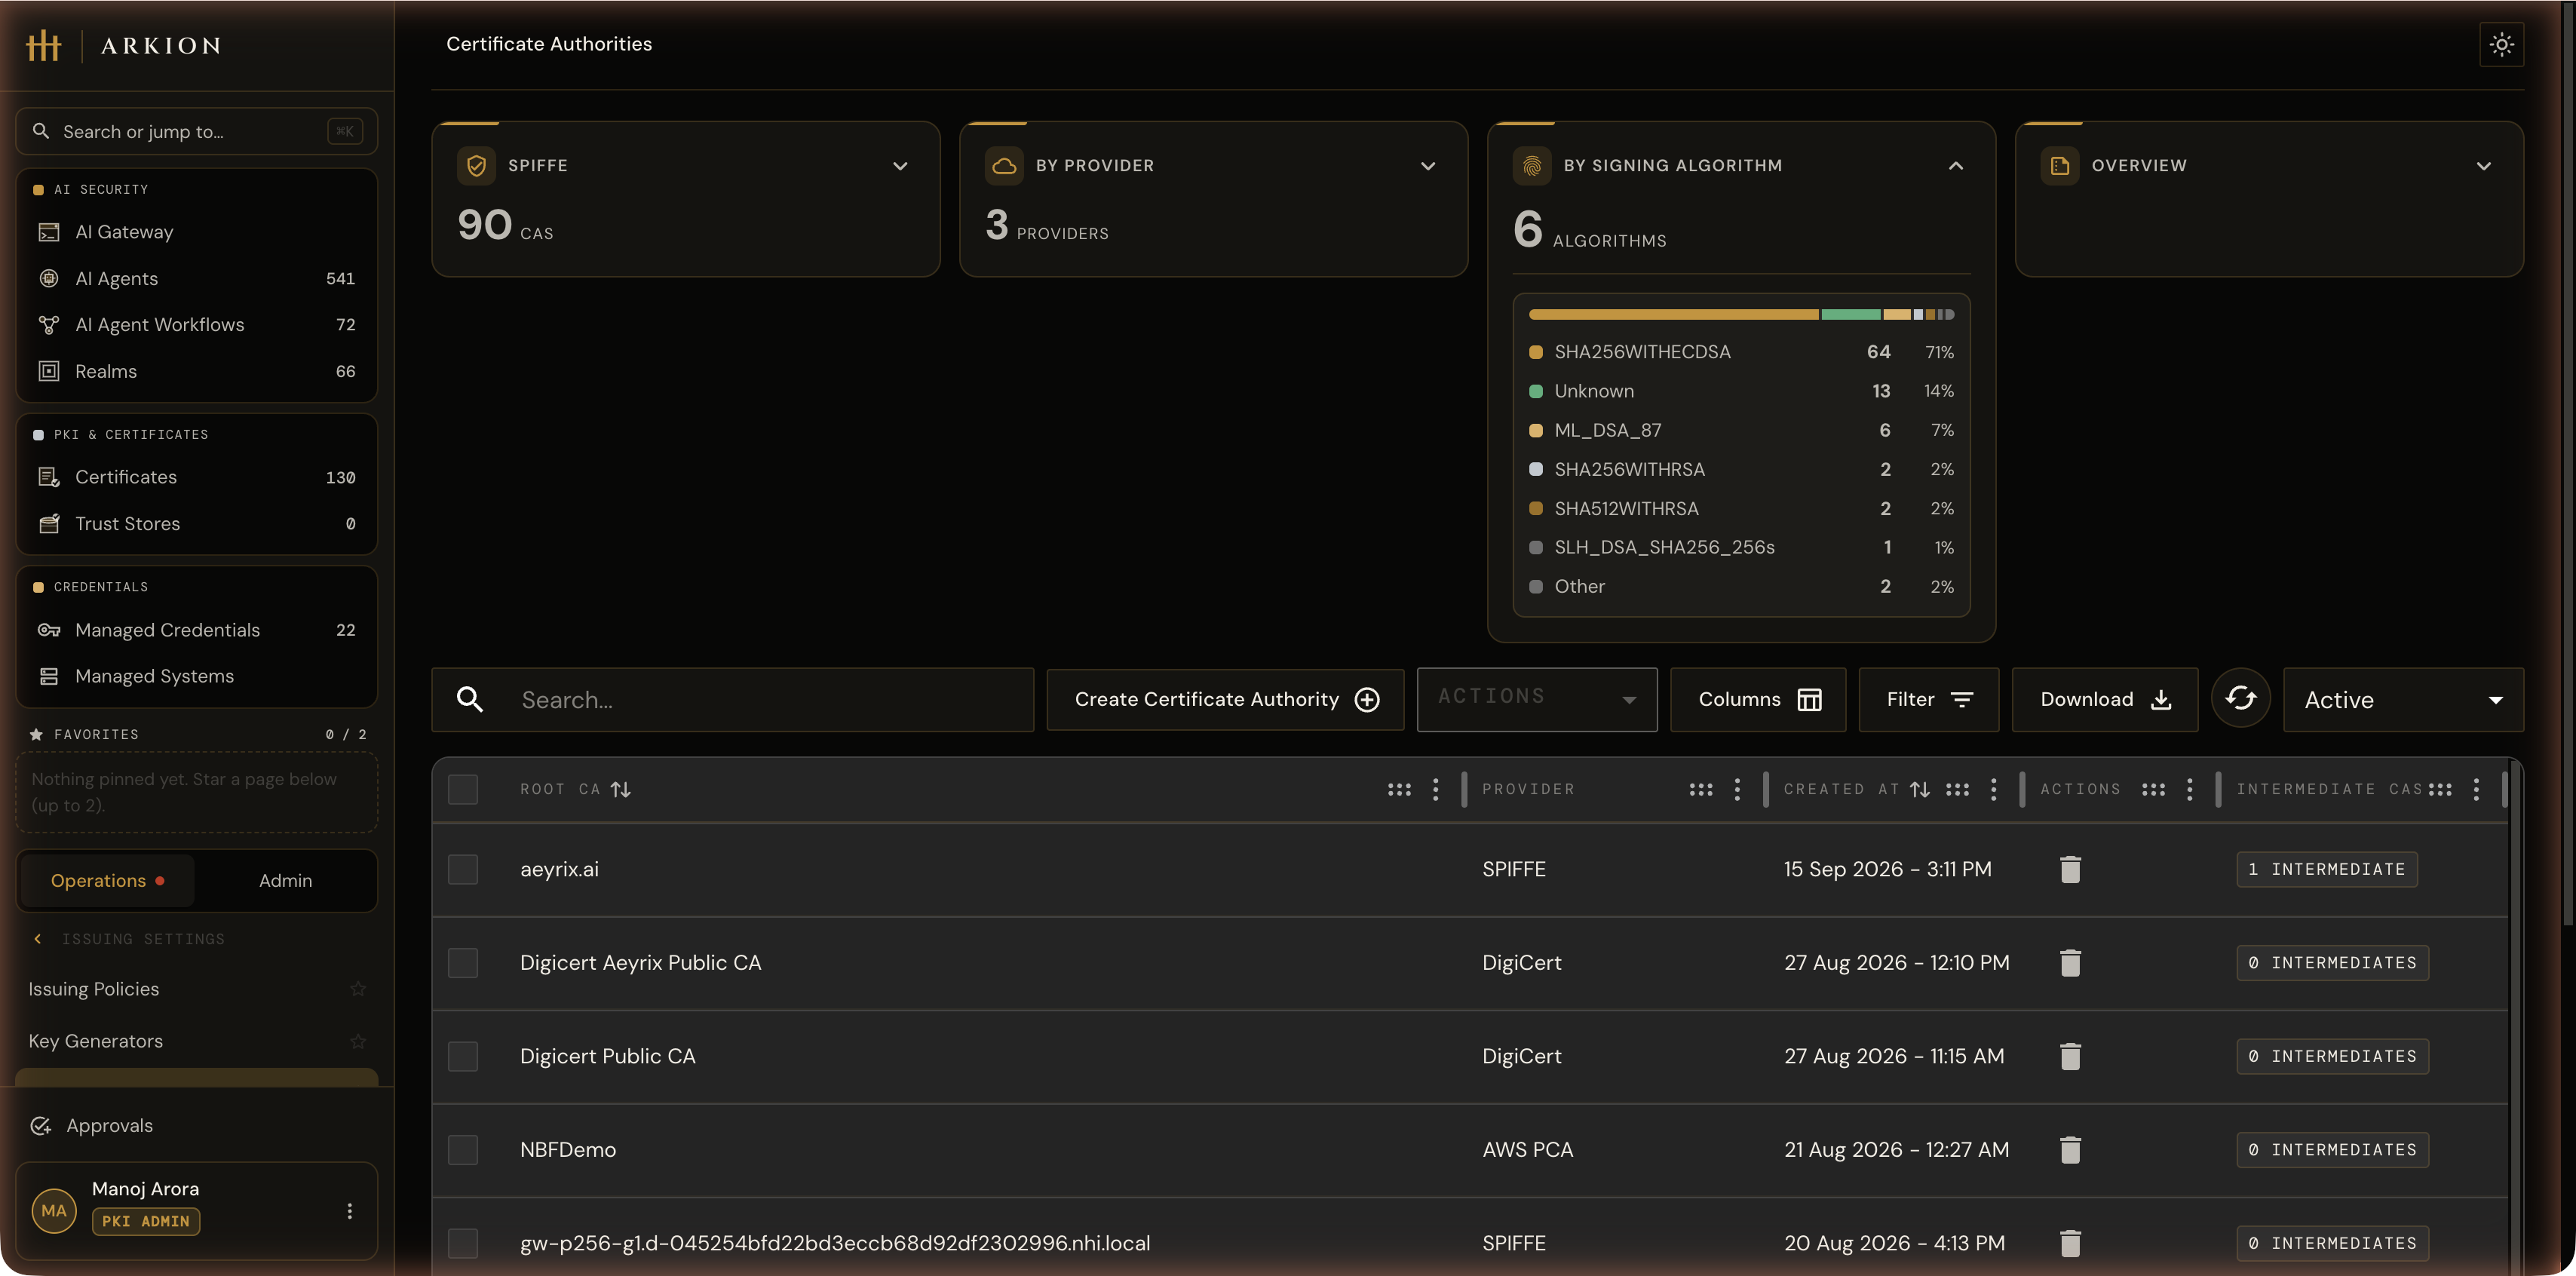The height and width of the screenshot is (1276, 2576).
Task: Expand the Overview card
Action: click(2484, 166)
